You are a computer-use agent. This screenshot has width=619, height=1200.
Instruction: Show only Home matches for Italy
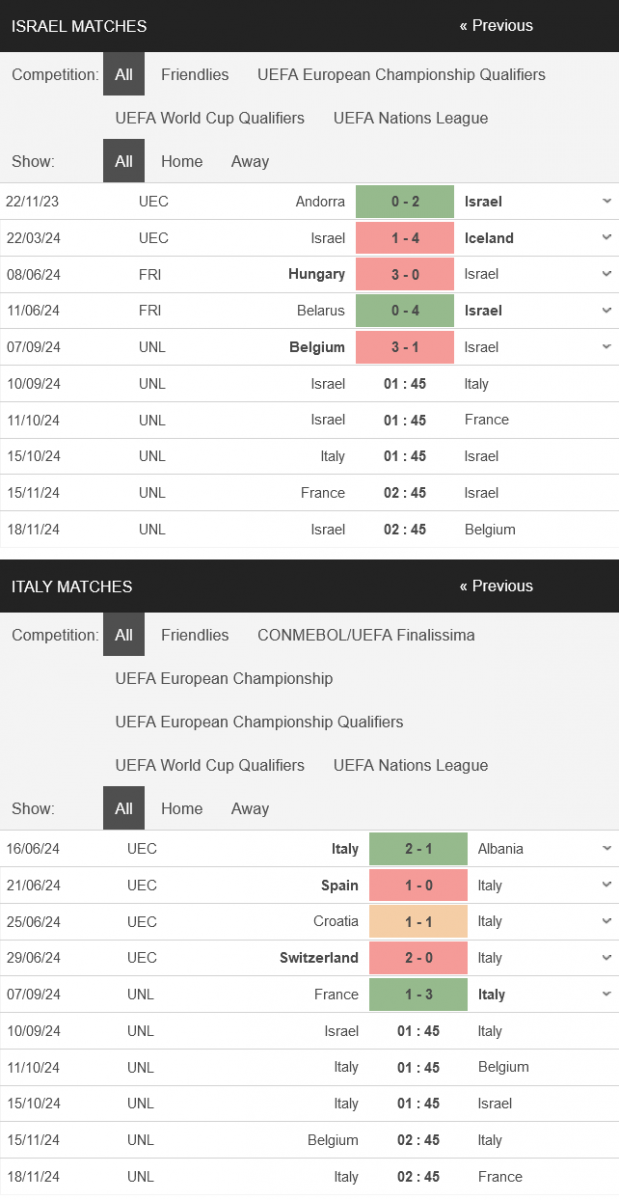[x=182, y=808]
